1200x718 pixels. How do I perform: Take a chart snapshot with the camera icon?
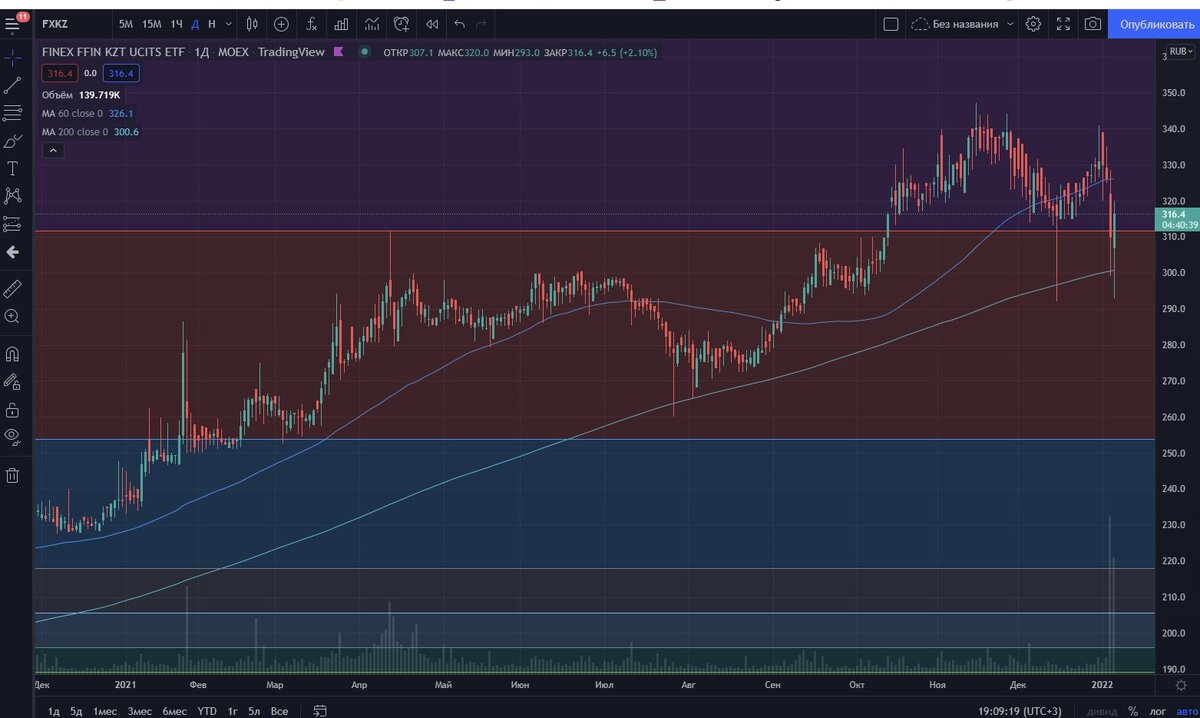pyautogui.click(x=1091, y=23)
